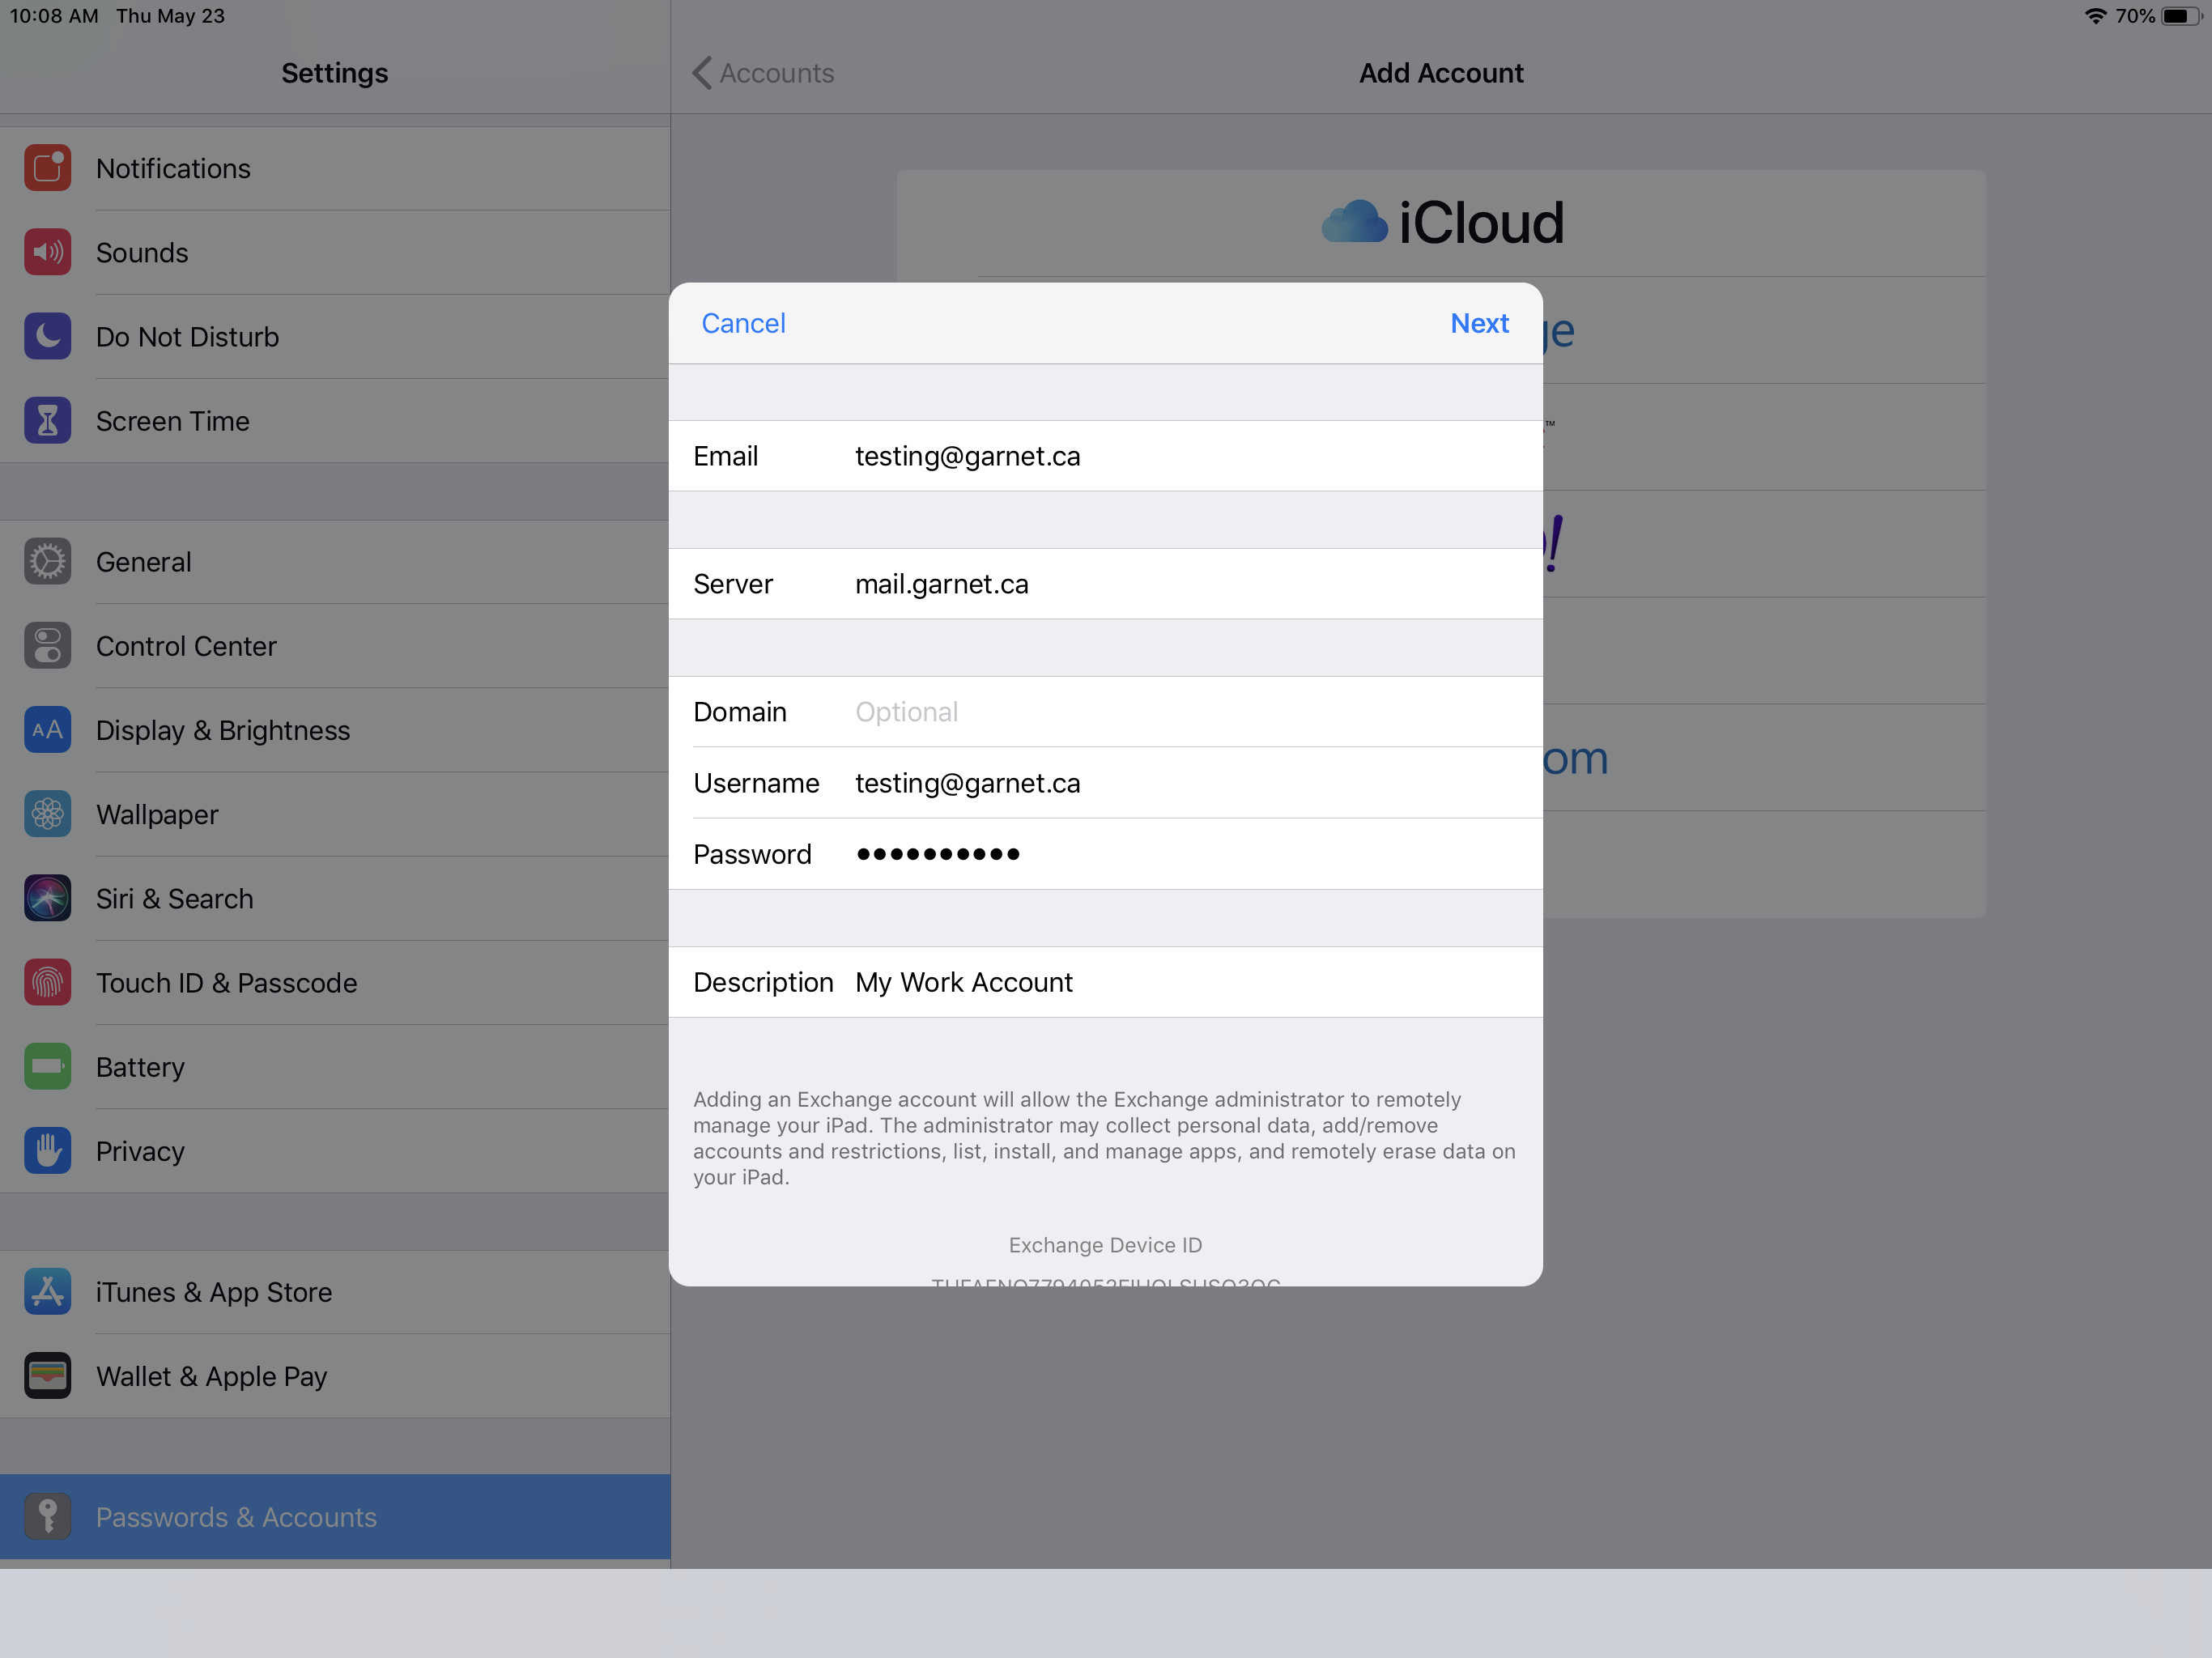
Task: Cancel the Exchange account setup
Action: point(743,323)
